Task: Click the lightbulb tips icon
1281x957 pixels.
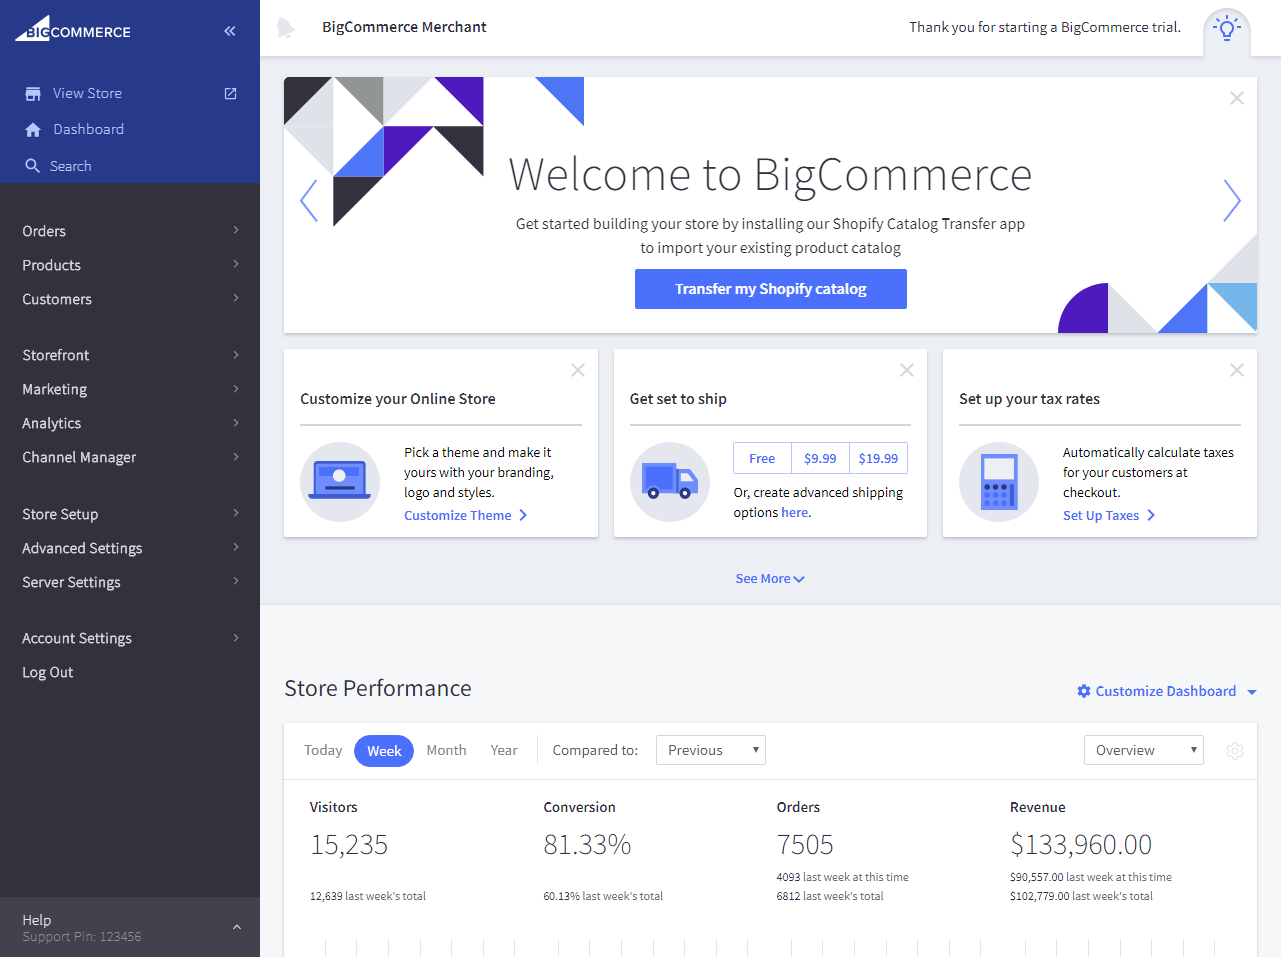Action: [x=1227, y=29]
